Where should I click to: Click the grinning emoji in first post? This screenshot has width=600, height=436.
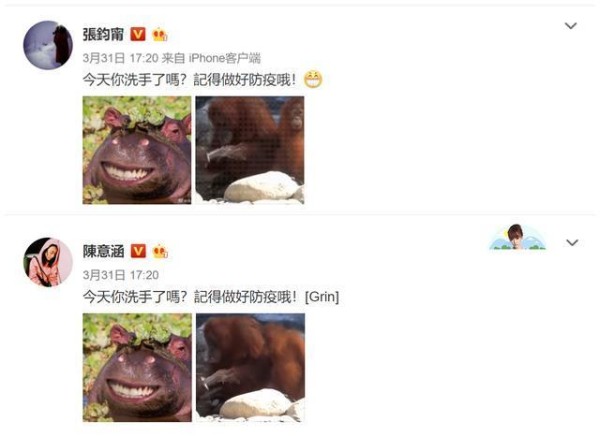[313, 80]
